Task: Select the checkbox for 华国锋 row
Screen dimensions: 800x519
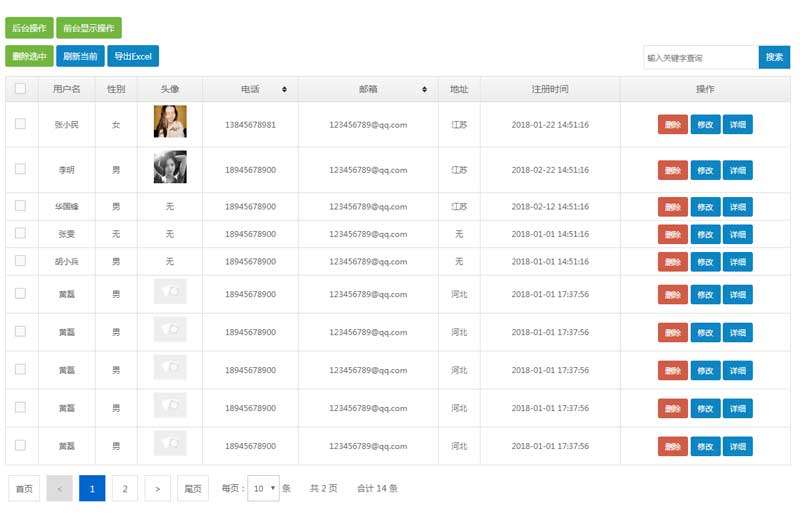Action: tap(20, 206)
